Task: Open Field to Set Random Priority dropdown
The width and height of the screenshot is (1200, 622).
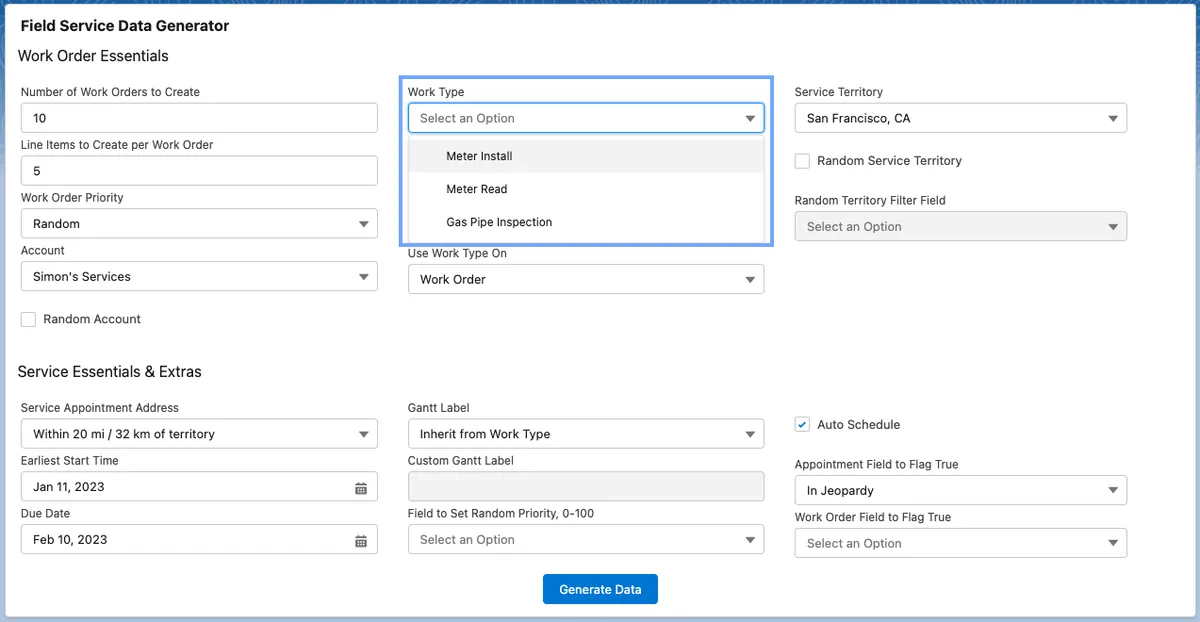Action: (586, 540)
